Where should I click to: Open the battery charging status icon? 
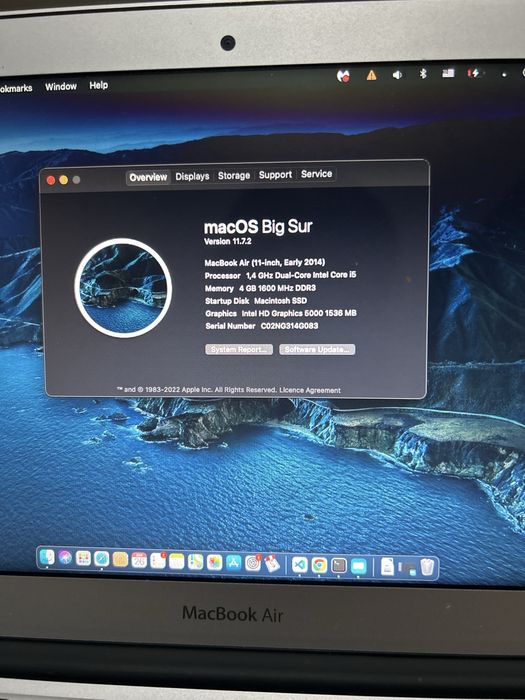[474, 73]
